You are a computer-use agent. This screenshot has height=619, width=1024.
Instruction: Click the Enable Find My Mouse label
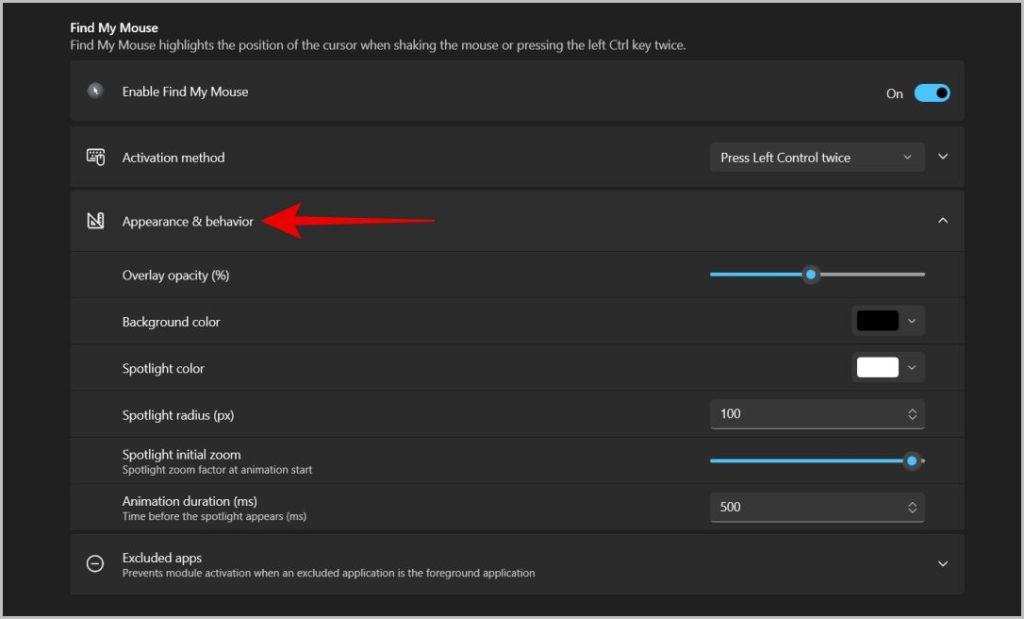(x=185, y=91)
